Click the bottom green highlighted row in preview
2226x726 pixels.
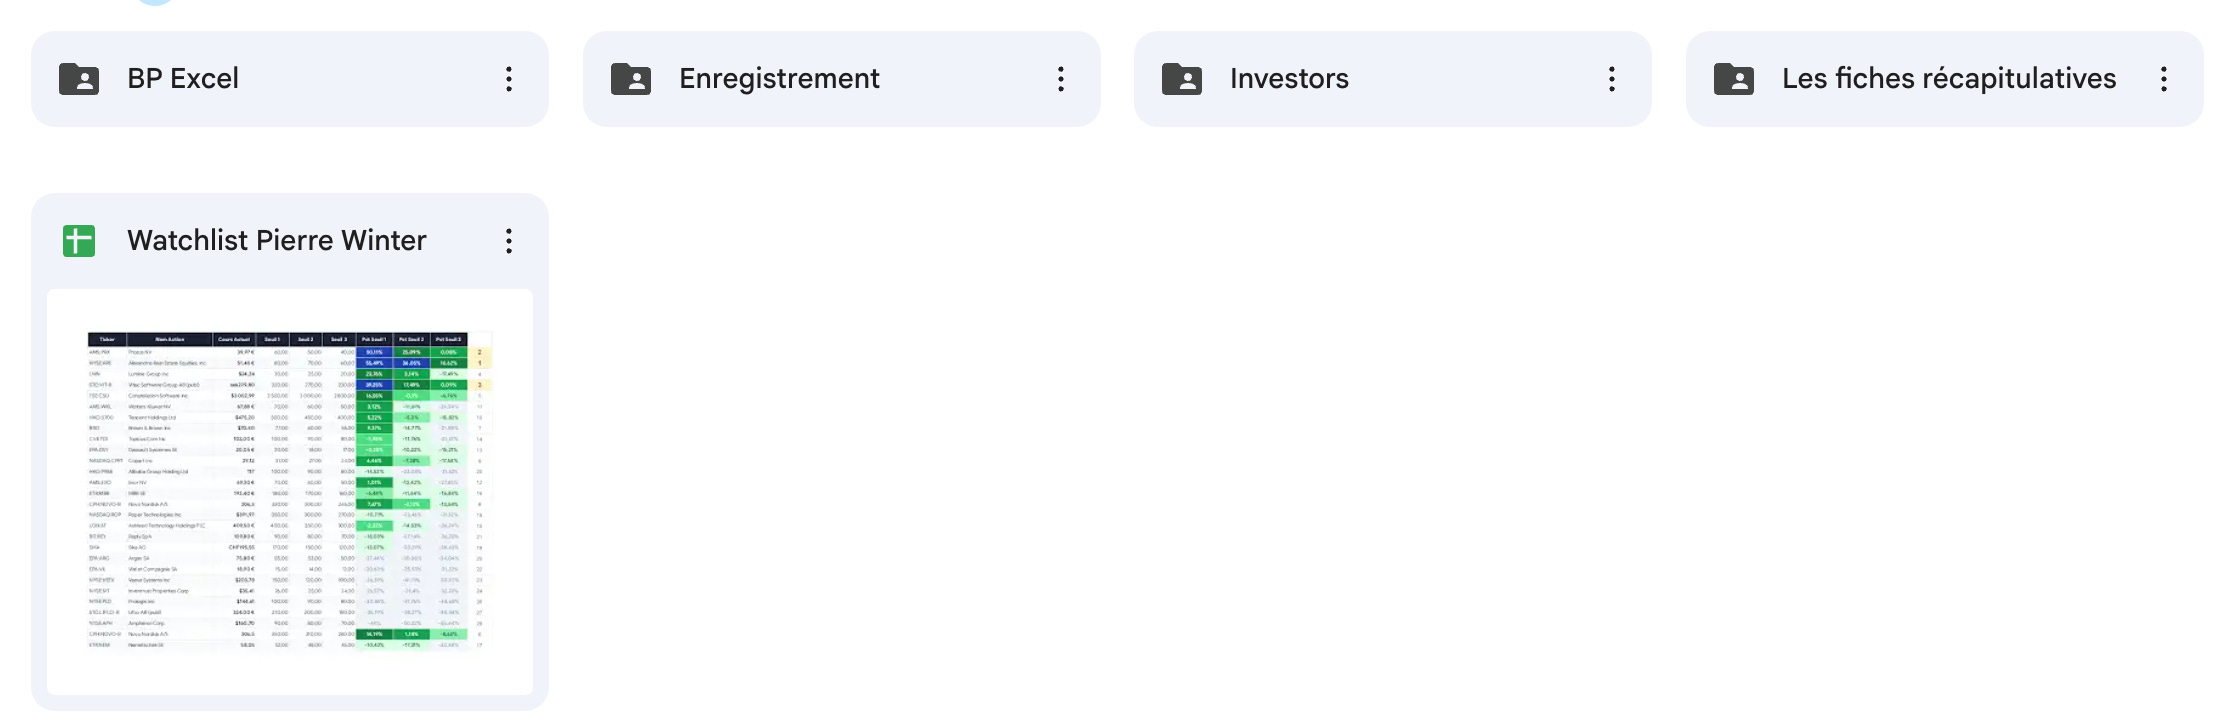411,634
